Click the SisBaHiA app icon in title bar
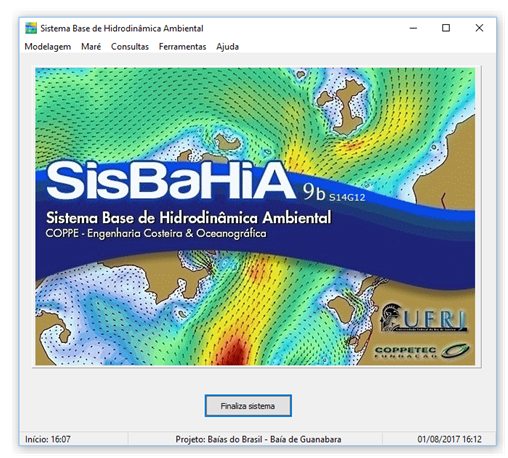The image size is (508, 458). pyautogui.click(x=31, y=28)
